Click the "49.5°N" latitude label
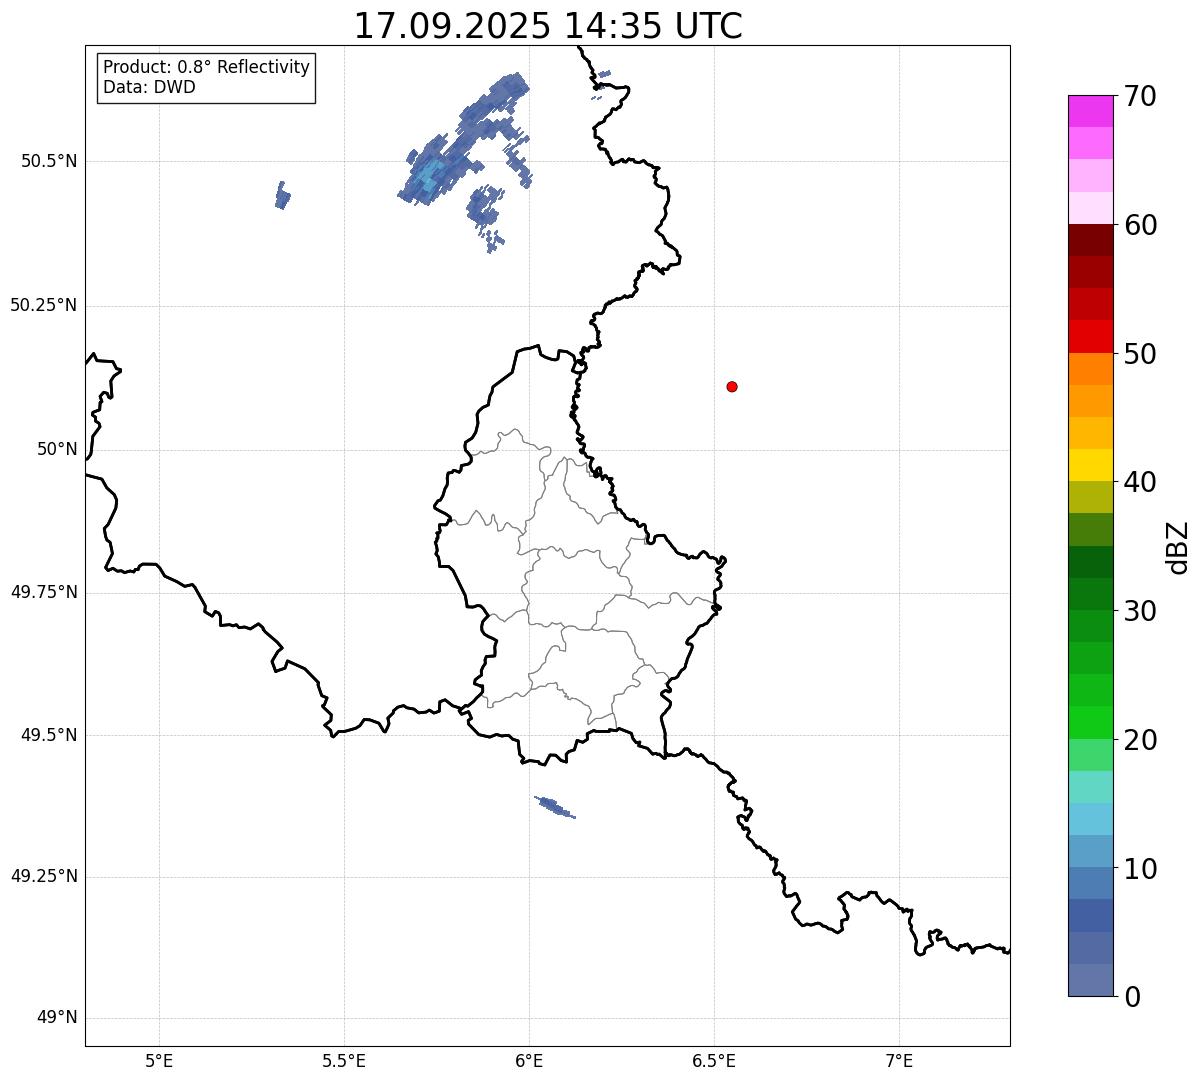This screenshot has width=1202, height=1081. coord(49,735)
